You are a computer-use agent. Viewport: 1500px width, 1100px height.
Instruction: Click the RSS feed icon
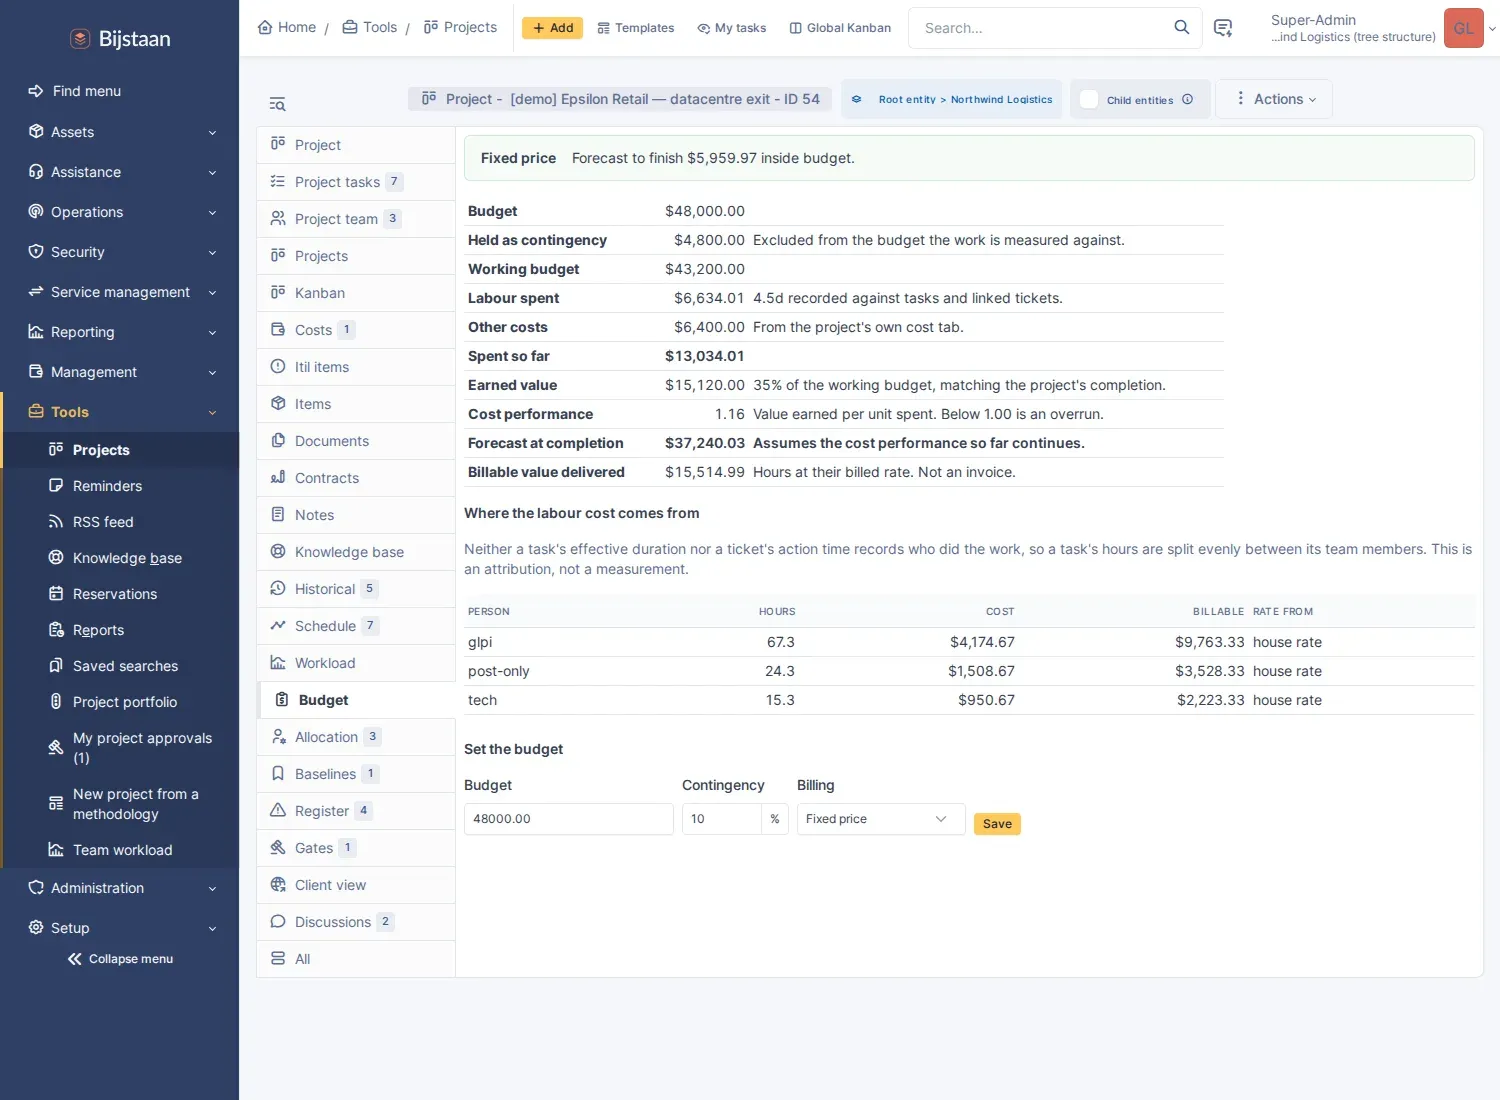(56, 522)
